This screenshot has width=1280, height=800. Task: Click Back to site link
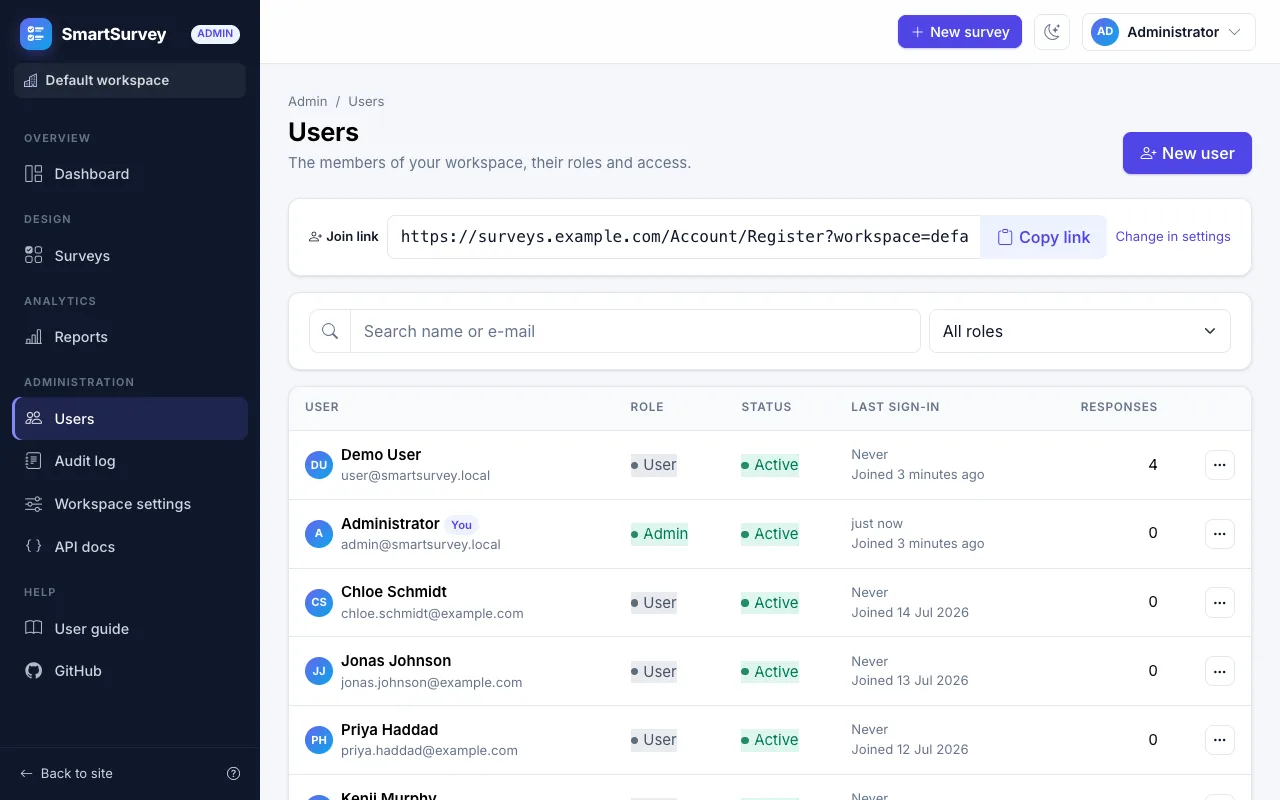point(67,773)
